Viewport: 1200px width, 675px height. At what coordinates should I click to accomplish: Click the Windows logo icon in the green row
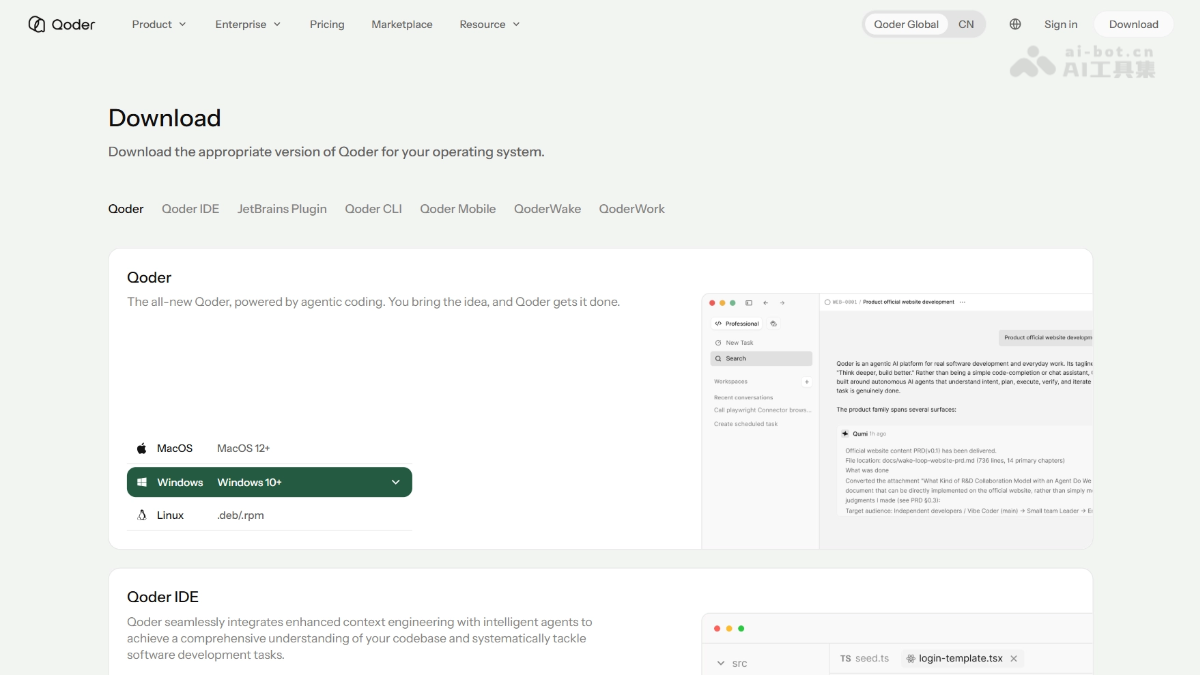pos(142,482)
